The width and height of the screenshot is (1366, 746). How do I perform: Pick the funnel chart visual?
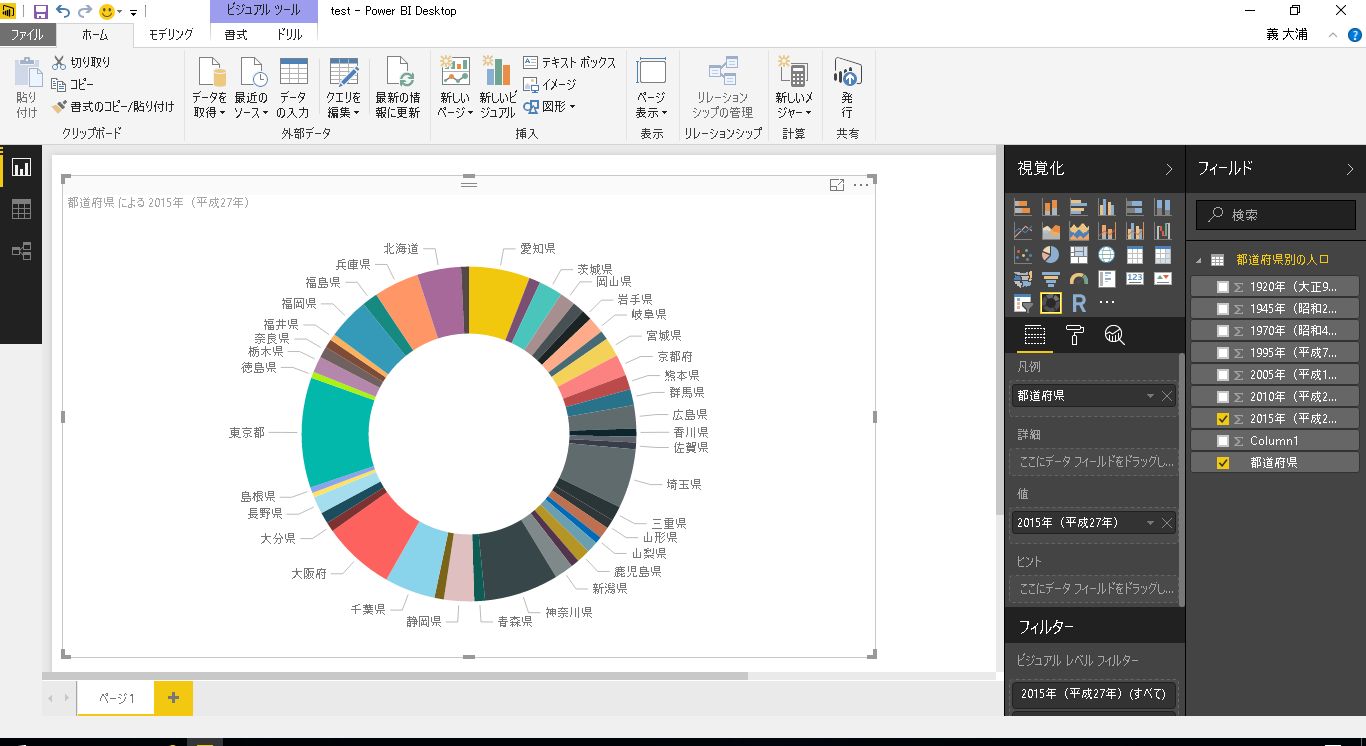click(1051, 279)
